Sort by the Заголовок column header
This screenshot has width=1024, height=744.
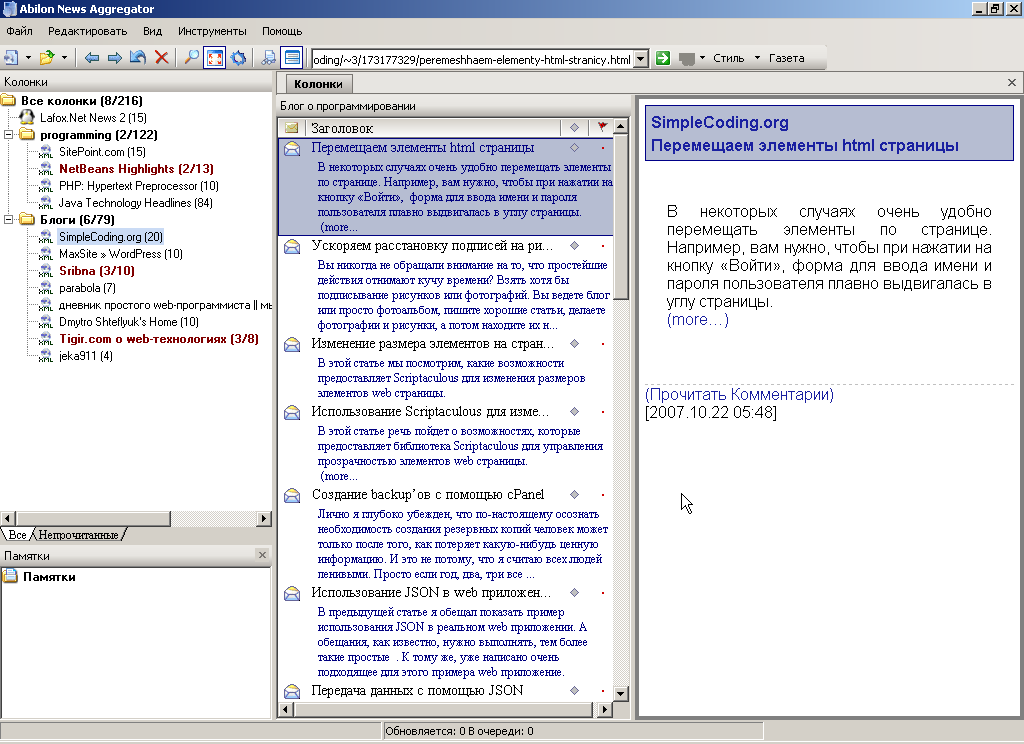[x=433, y=128]
